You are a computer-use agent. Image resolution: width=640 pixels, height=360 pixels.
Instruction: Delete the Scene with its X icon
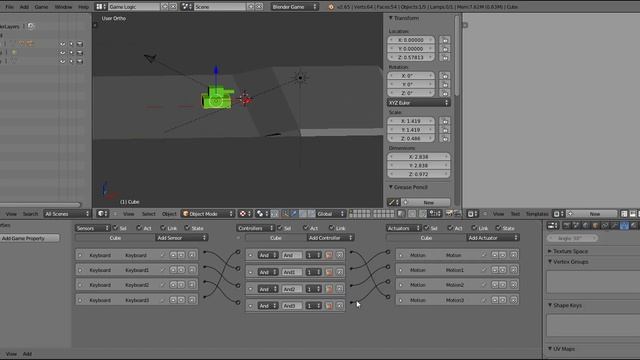[259, 7]
